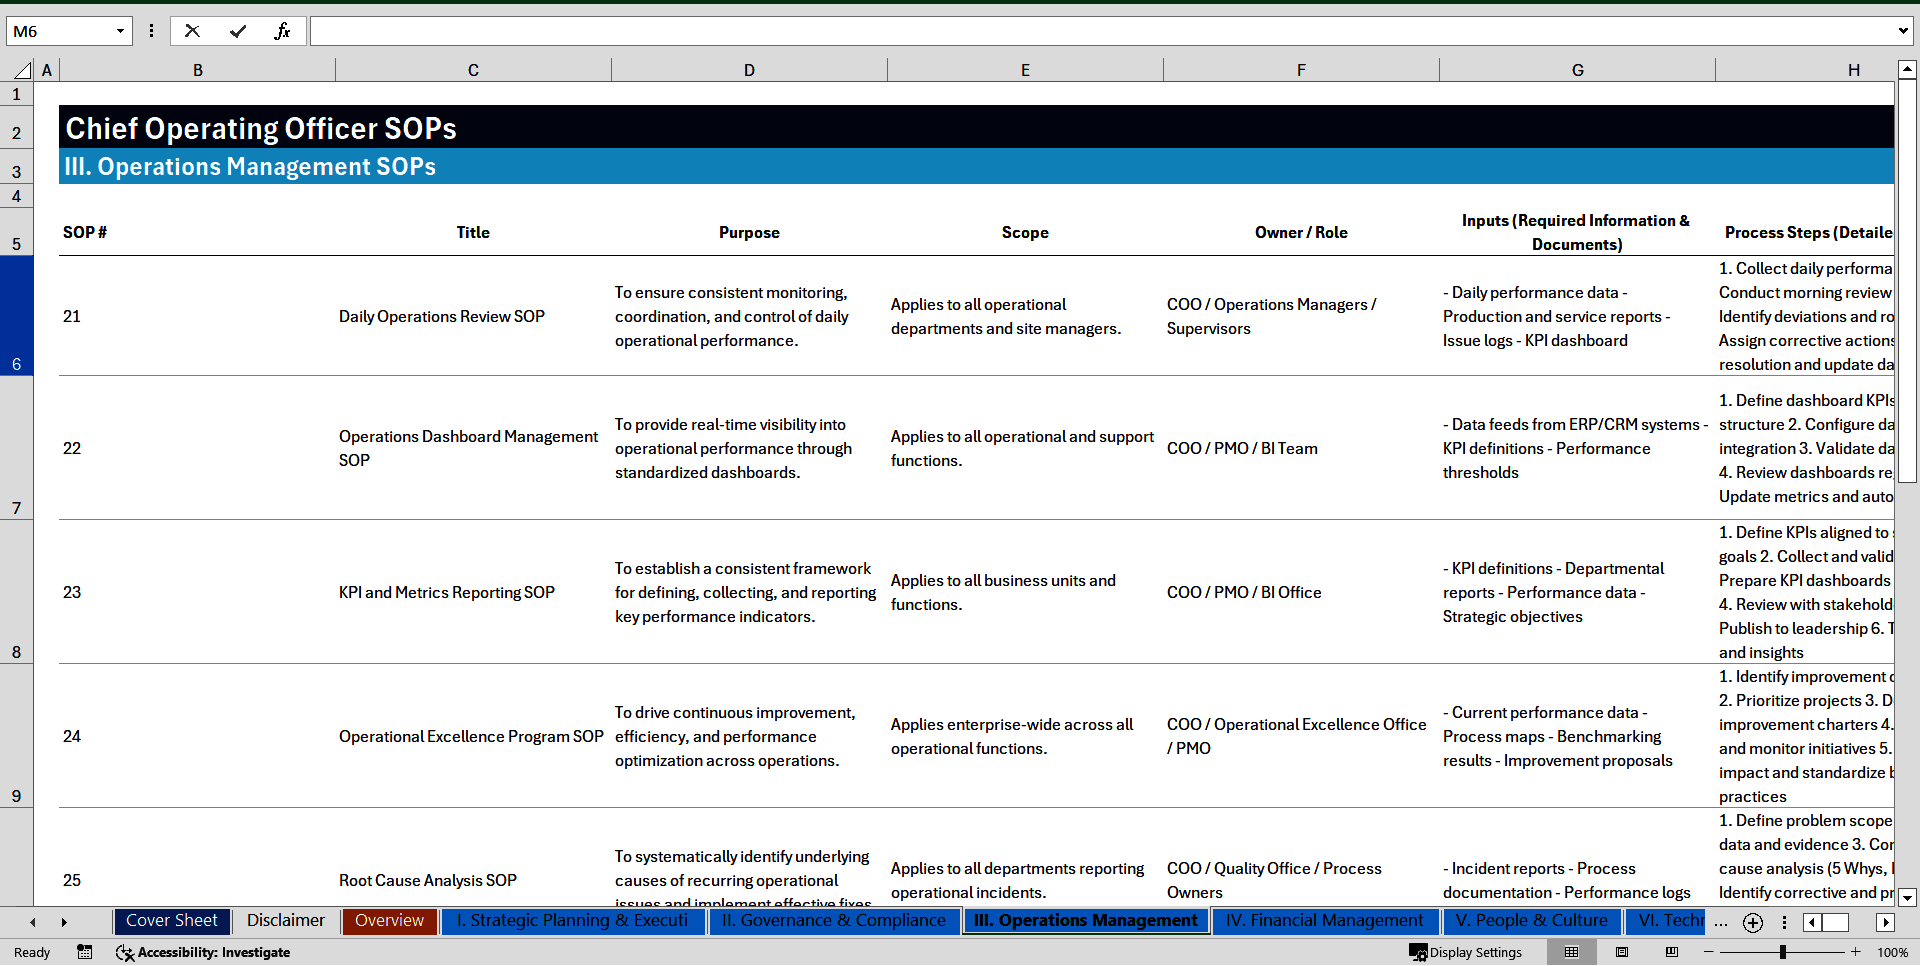Cancel the formula bar entry
The image size is (1920, 966).
pyautogui.click(x=192, y=31)
